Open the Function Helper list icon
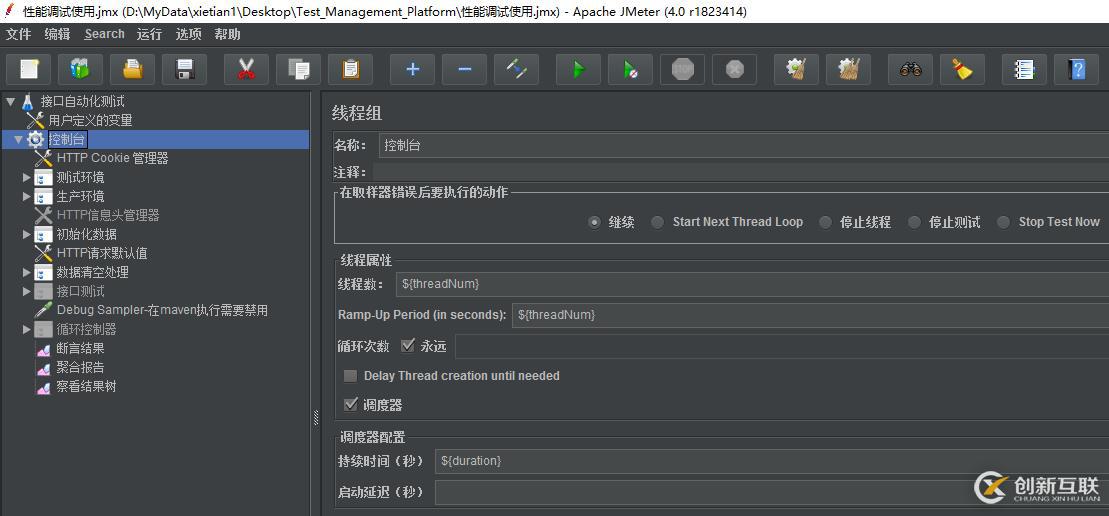This screenshot has height=516, width=1109. [x=1024, y=69]
